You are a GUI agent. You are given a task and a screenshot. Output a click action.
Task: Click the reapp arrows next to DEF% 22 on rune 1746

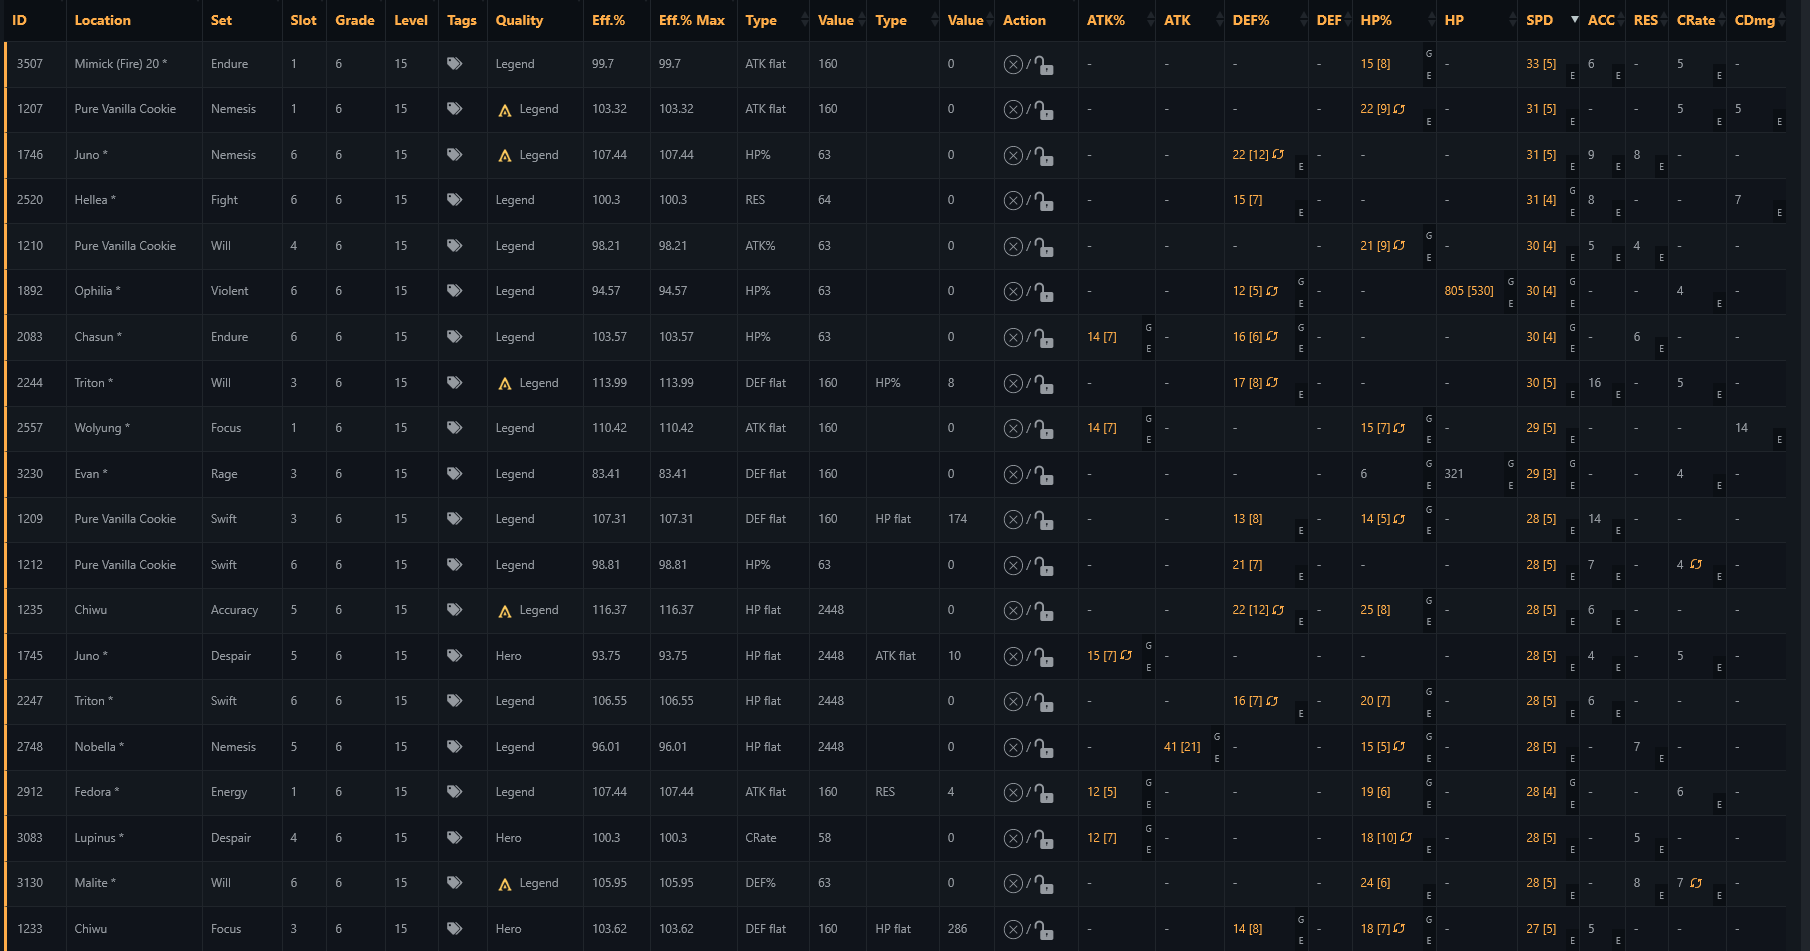click(1278, 155)
